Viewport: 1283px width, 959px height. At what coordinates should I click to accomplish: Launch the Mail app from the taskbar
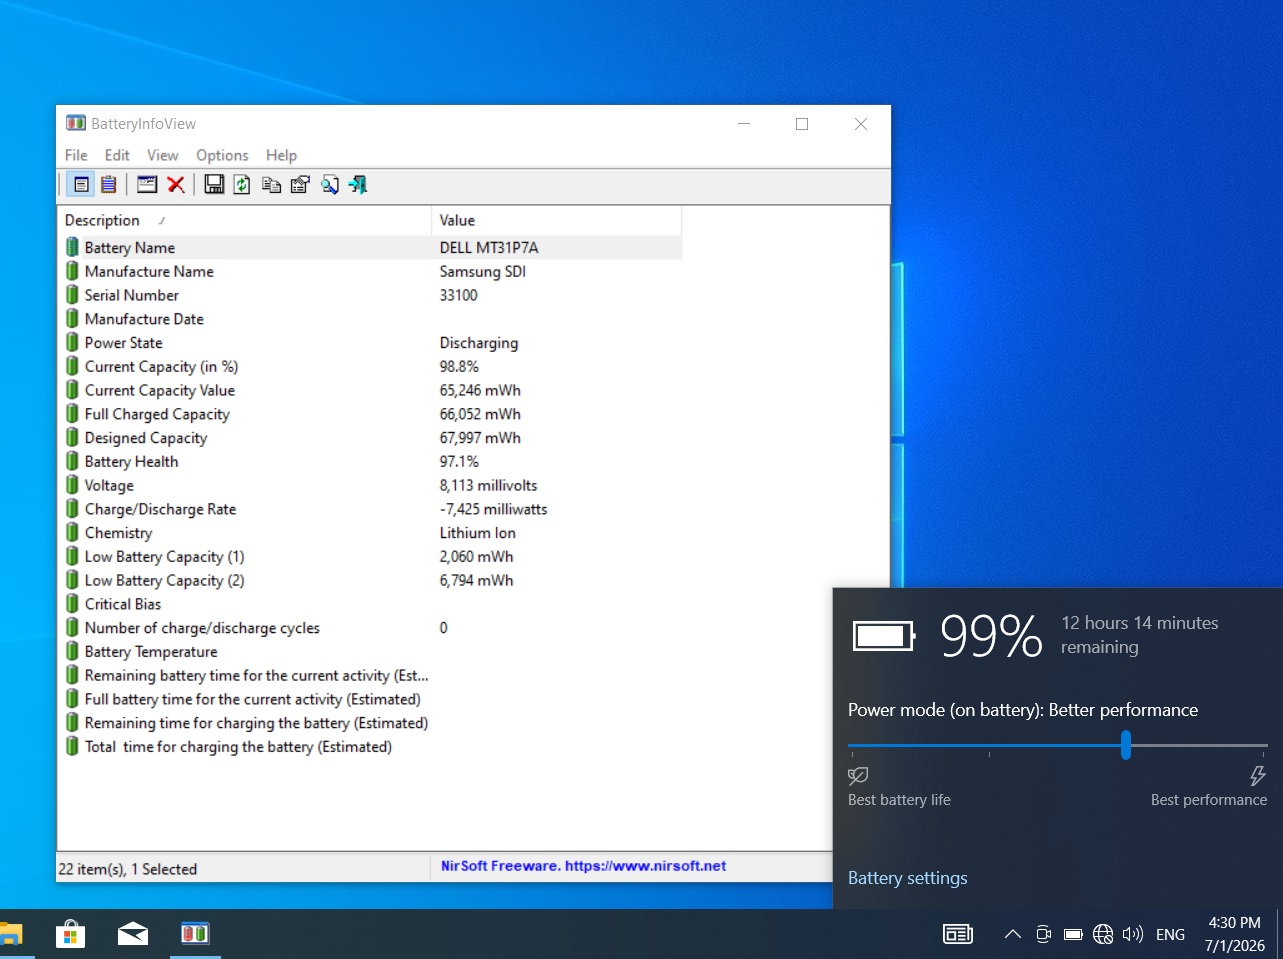click(132, 934)
